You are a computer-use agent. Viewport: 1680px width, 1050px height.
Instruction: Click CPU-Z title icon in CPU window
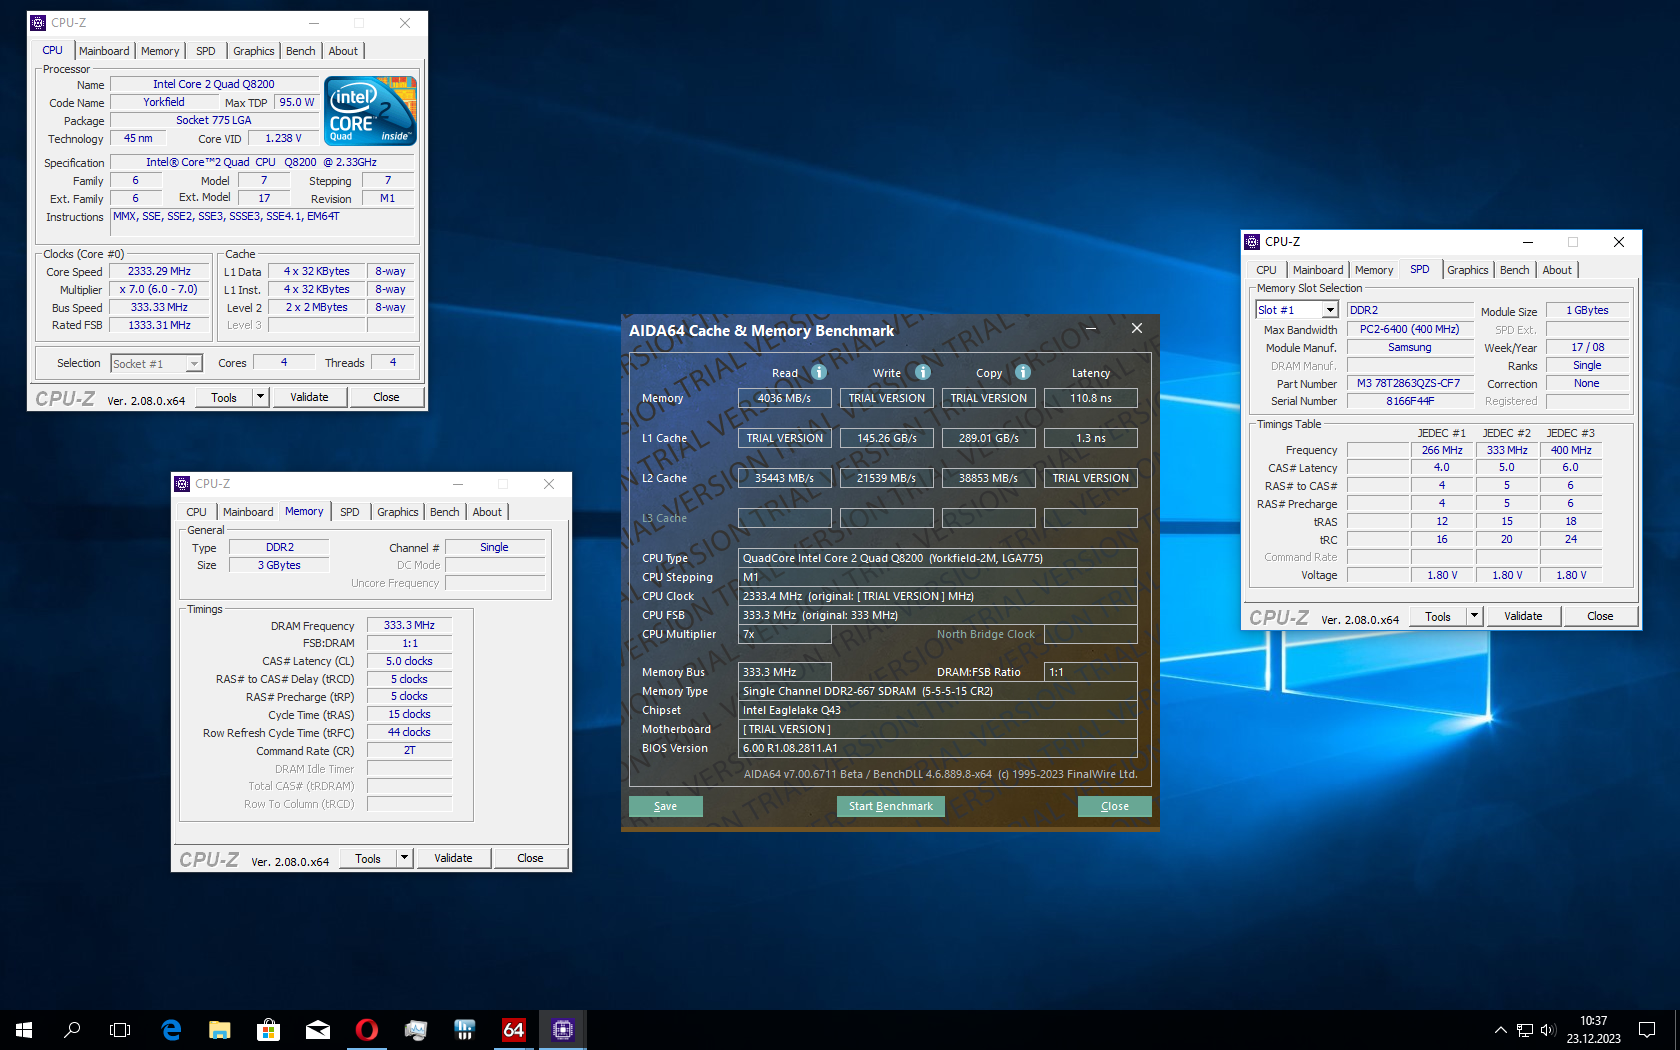pyautogui.click(x=38, y=23)
